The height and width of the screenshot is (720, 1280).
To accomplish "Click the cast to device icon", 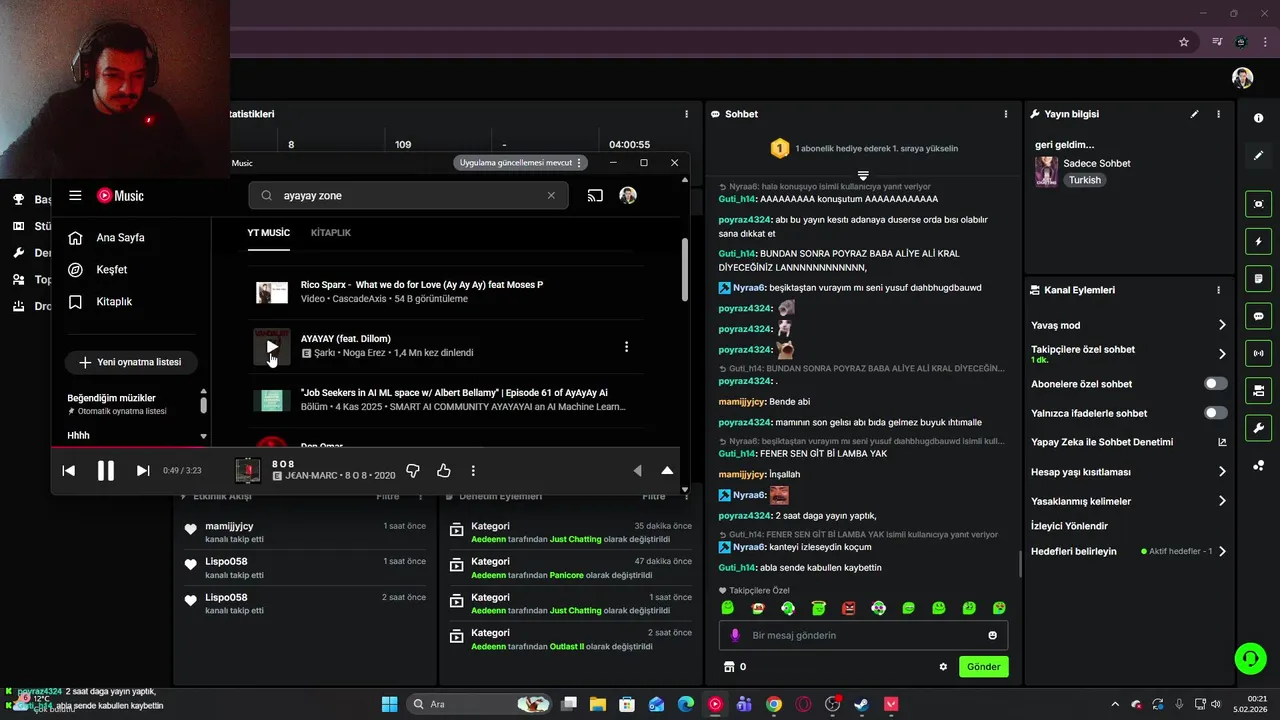I will tap(595, 196).
